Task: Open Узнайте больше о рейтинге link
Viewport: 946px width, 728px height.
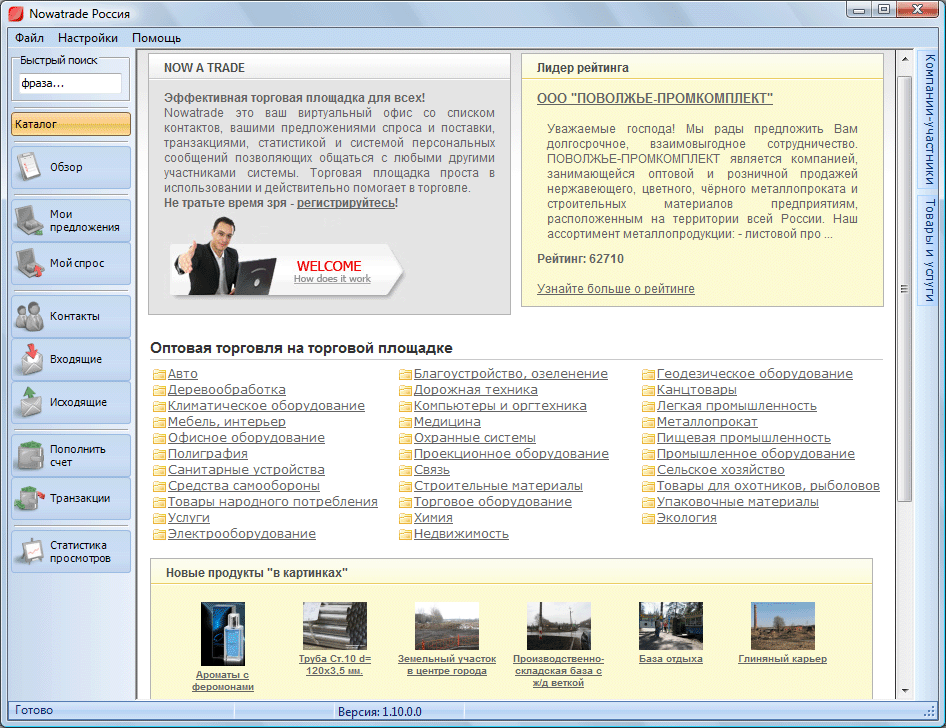Action: click(615, 289)
